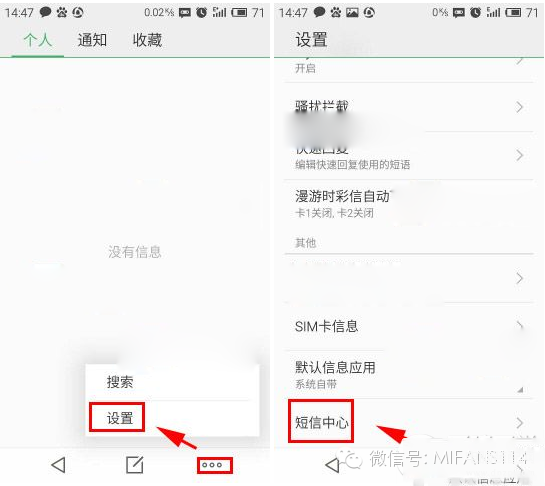The image size is (545, 486).
Task: Tap the alarm clock icon in the left status bar
Action: point(202,13)
